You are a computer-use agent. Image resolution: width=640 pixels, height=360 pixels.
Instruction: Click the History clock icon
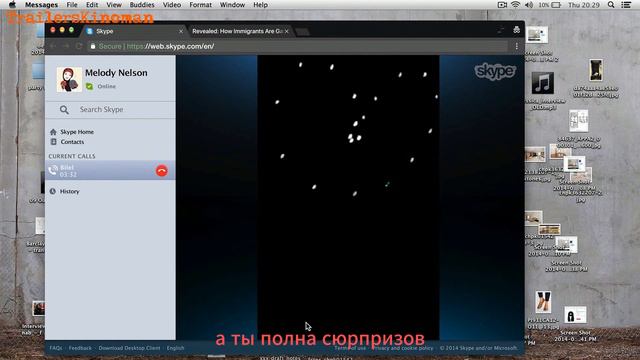(53, 191)
